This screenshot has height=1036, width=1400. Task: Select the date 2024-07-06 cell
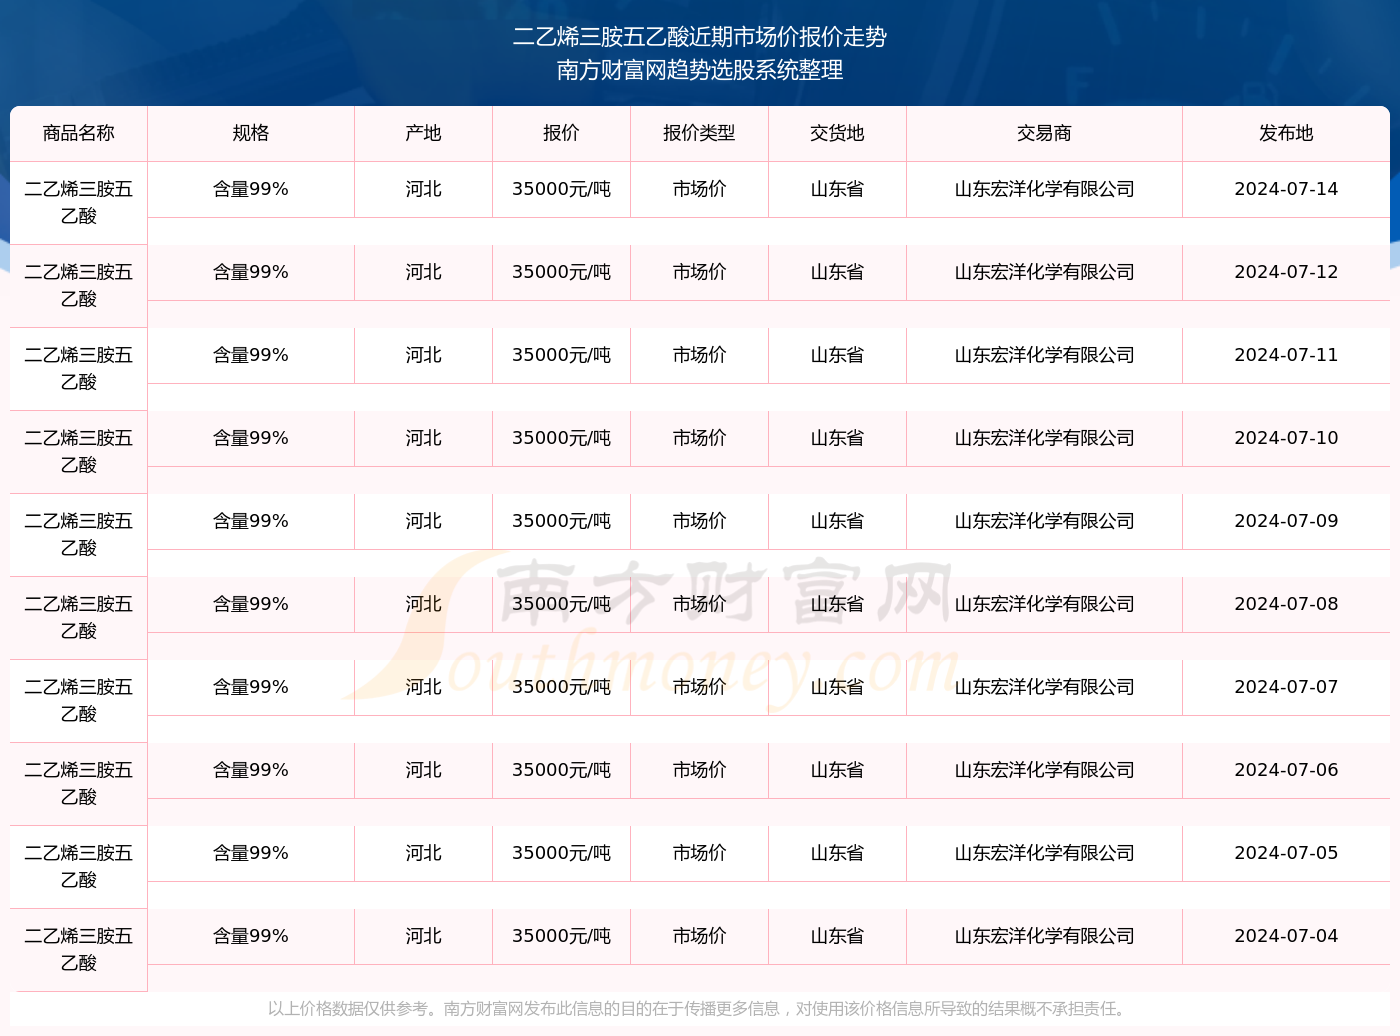coord(1287,770)
